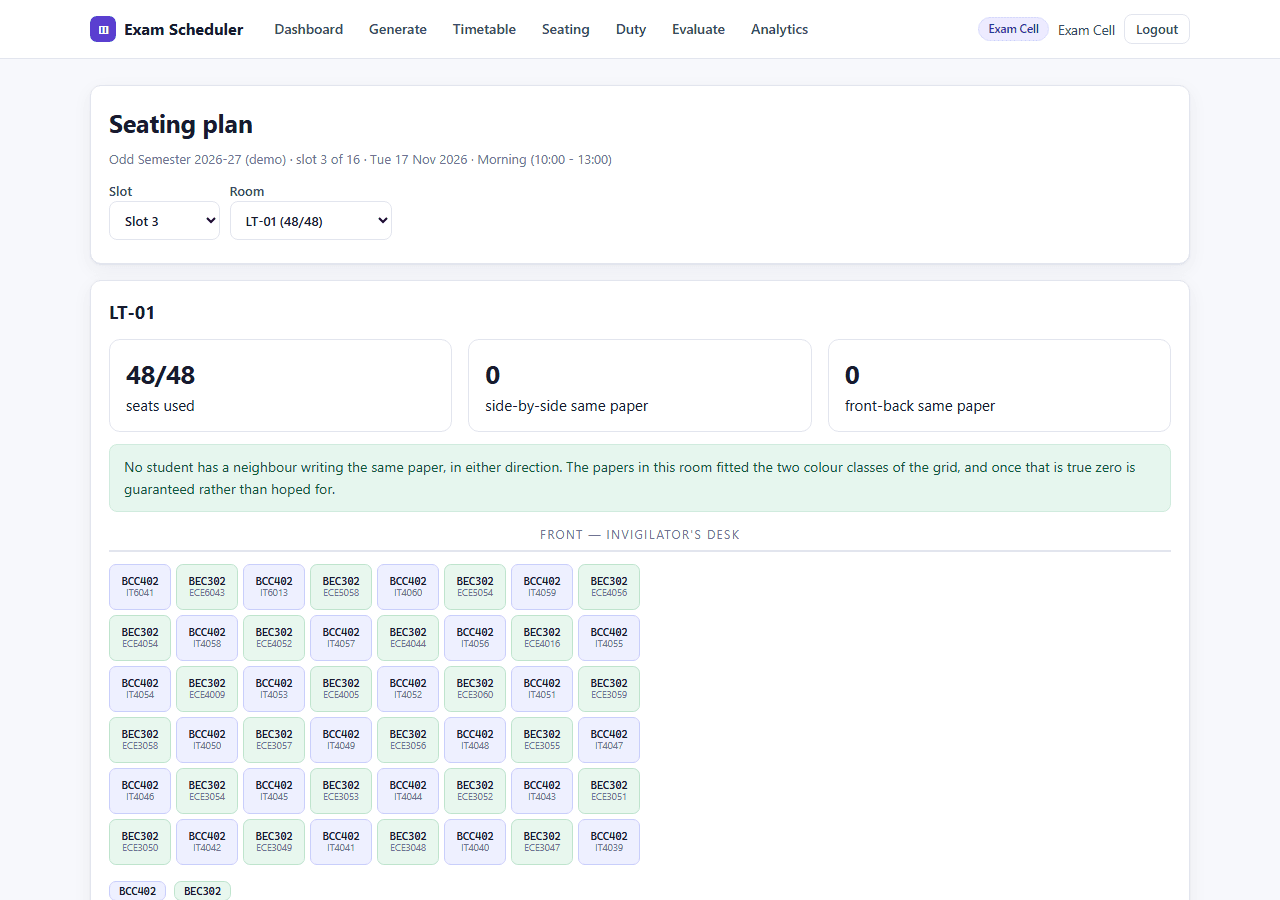Navigate to the Evaluate page
The width and height of the screenshot is (1280, 900).
click(698, 29)
